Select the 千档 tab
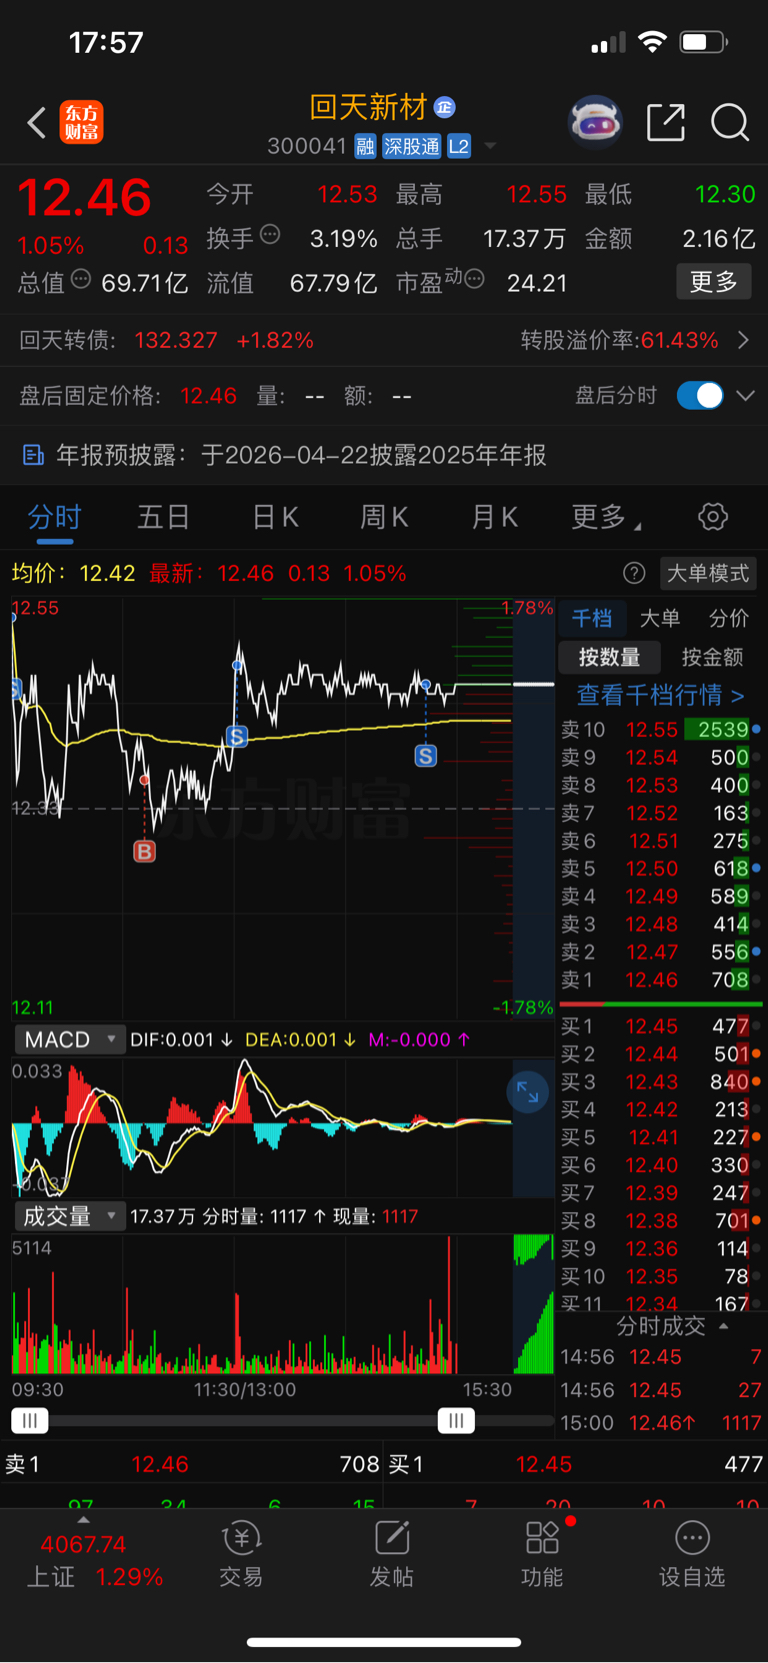 [x=592, y=619]
